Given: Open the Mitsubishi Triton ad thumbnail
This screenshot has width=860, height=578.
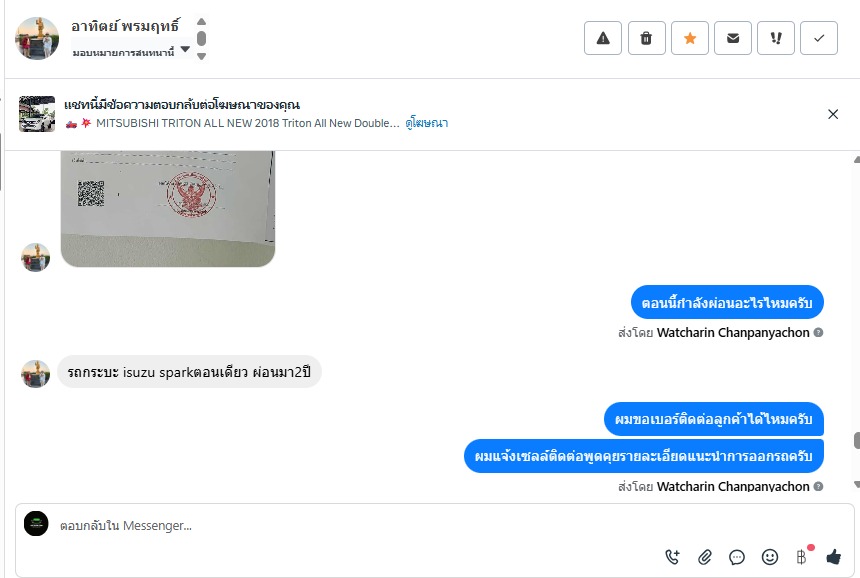Looking at the screenshot, I should (x=37, y=114).
